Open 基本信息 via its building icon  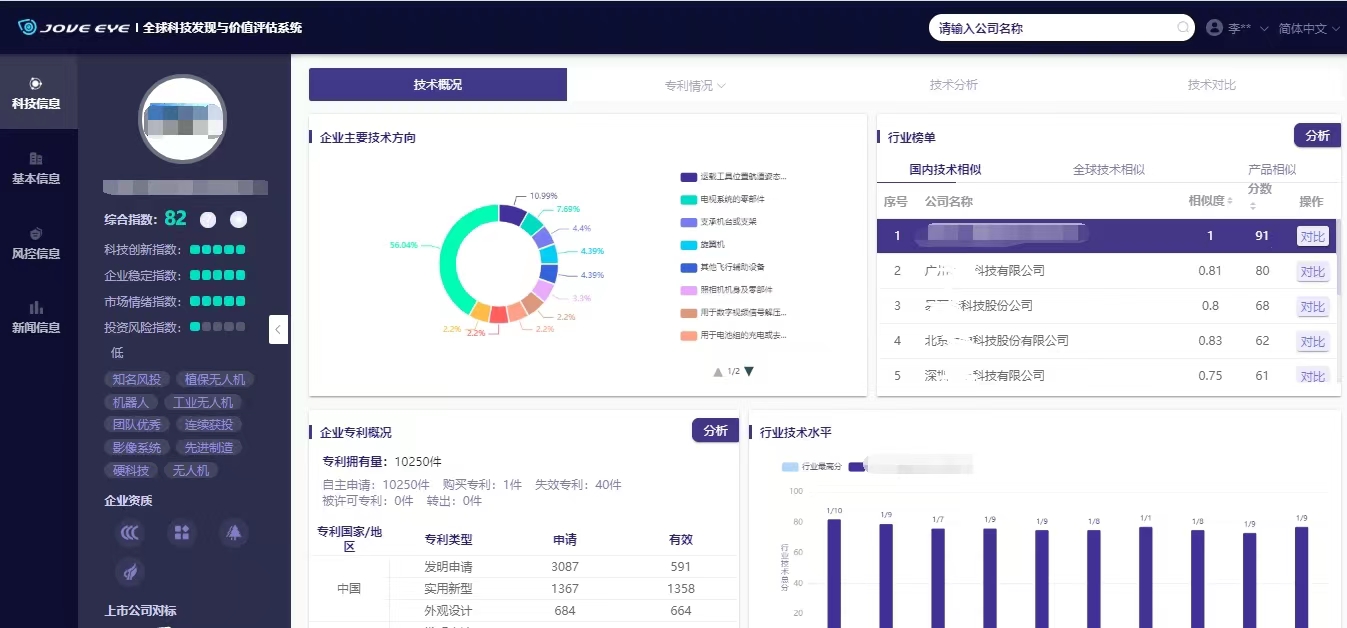pyautogui.click(x=36, y=158)
